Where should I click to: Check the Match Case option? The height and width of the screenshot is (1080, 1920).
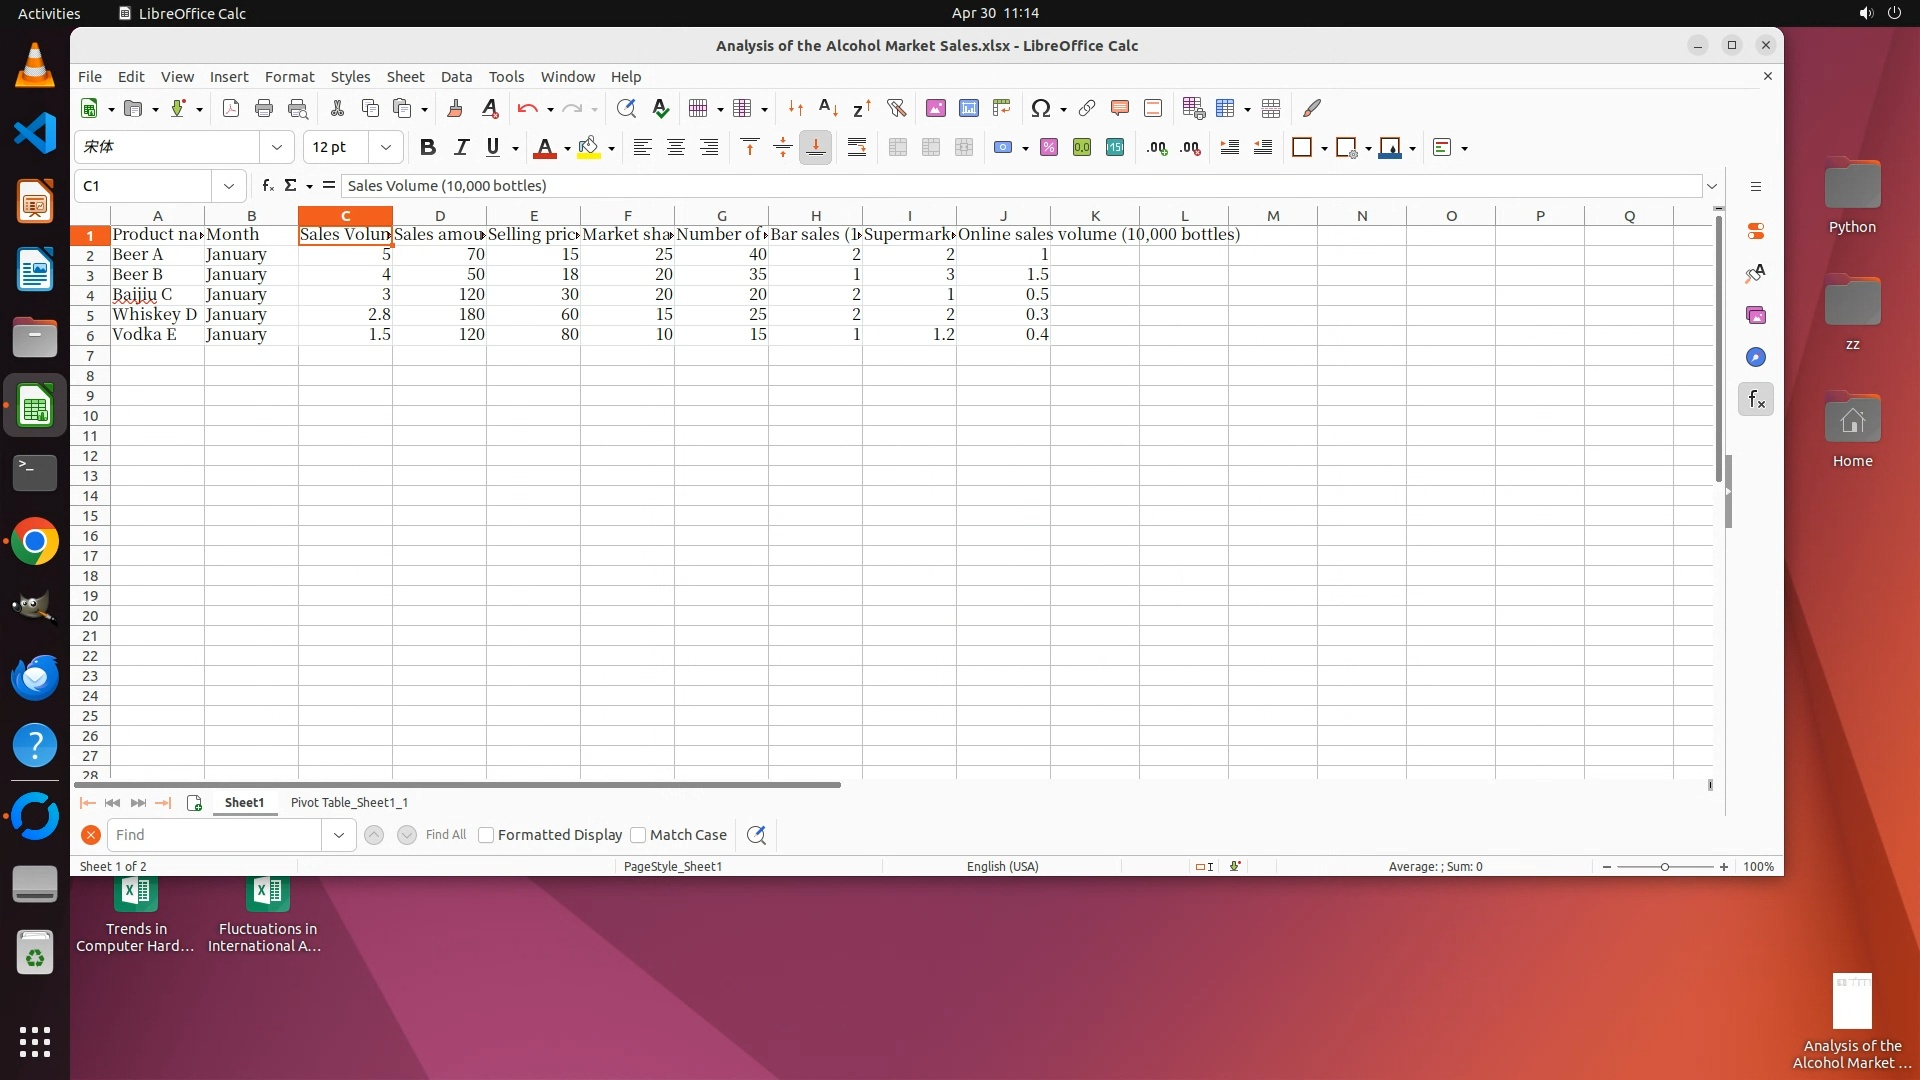[x=638, y=835]
